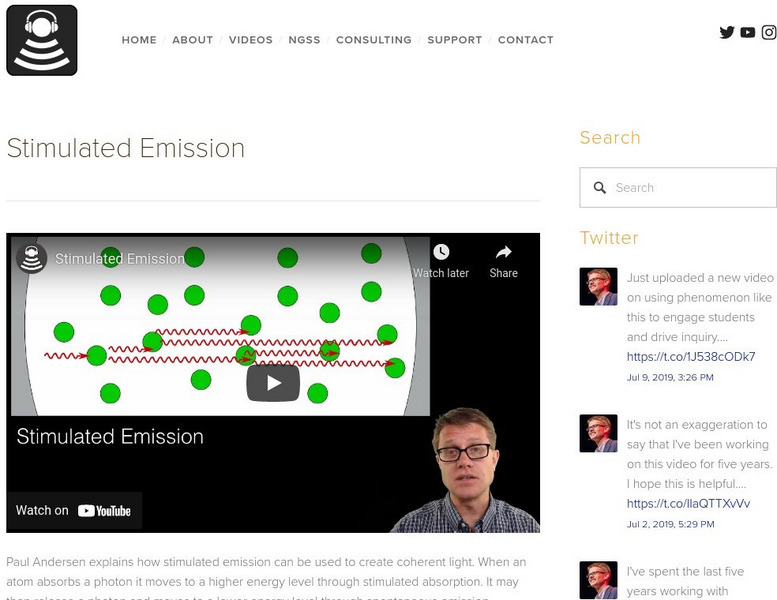Open the Consulting menu item
The image size is (777, 600).
coord(374,40)
